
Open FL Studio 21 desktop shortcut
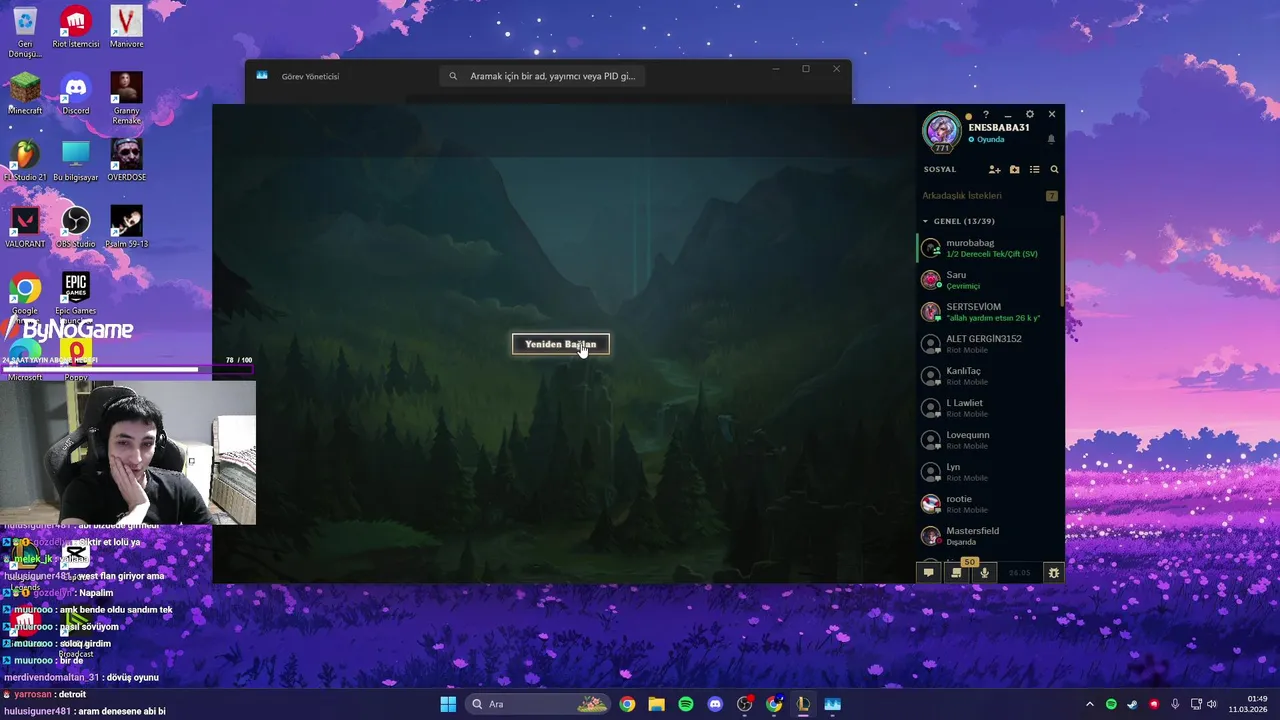point(25,160)
